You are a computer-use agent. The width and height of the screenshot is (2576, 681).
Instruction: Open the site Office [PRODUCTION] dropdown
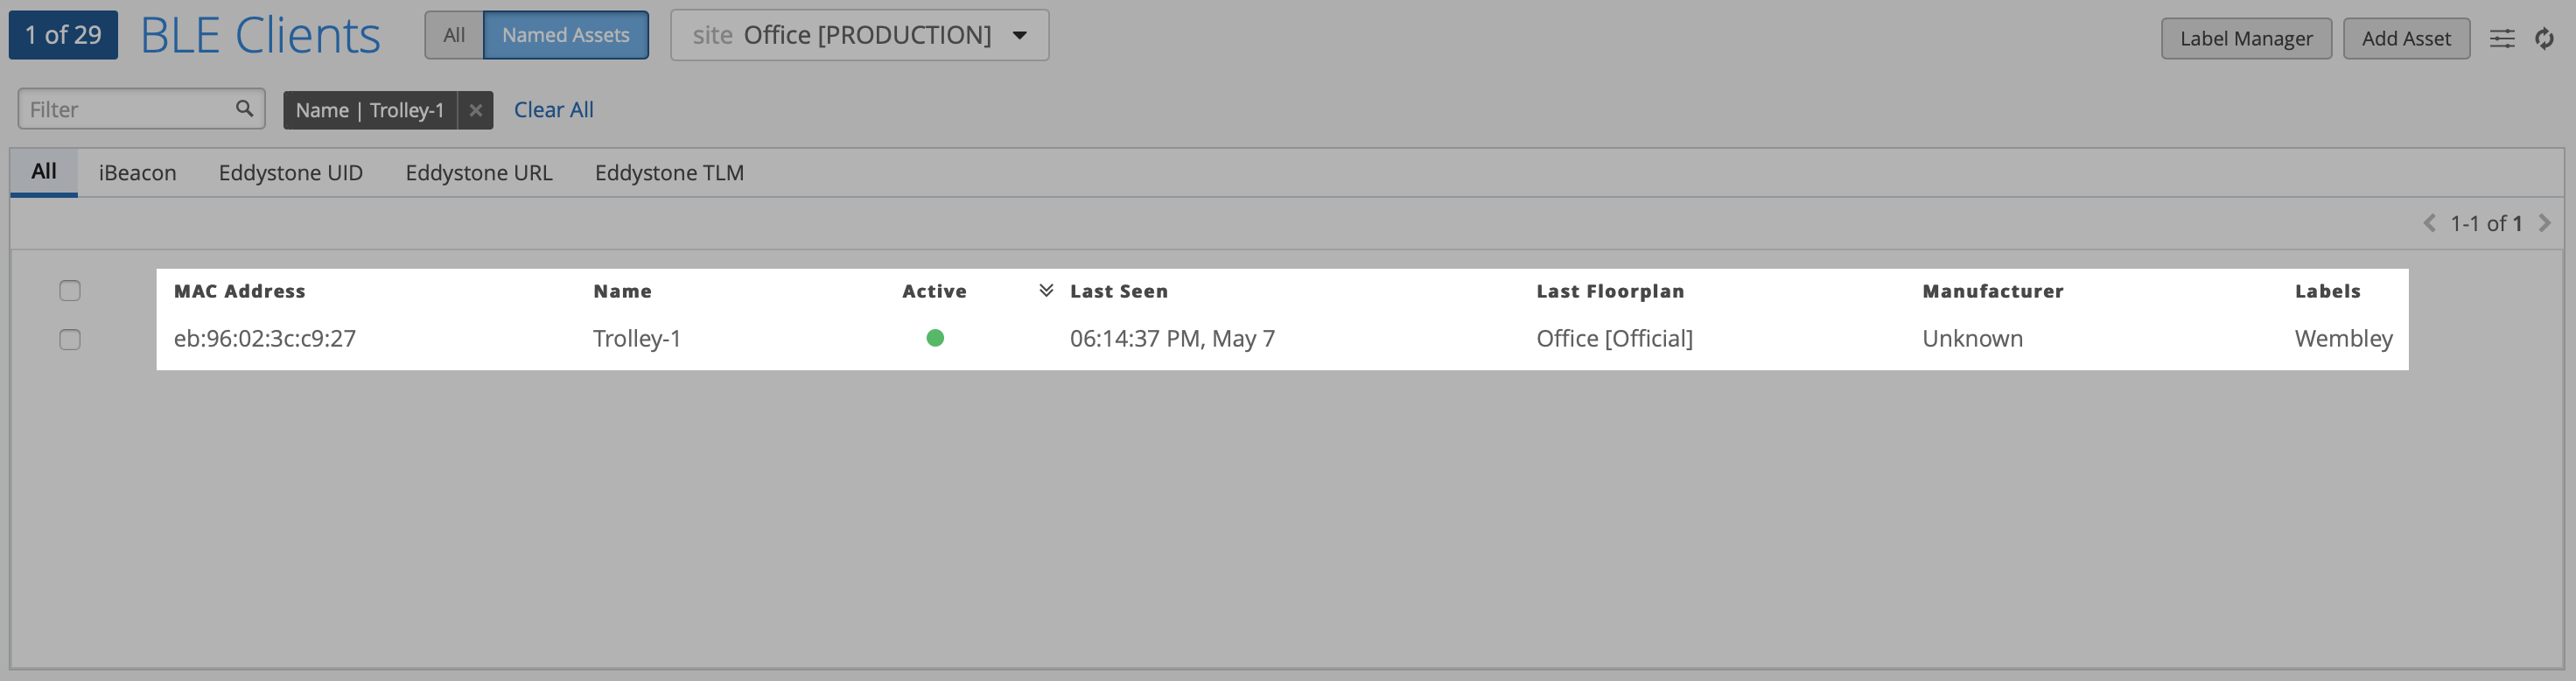pos(859,35)
